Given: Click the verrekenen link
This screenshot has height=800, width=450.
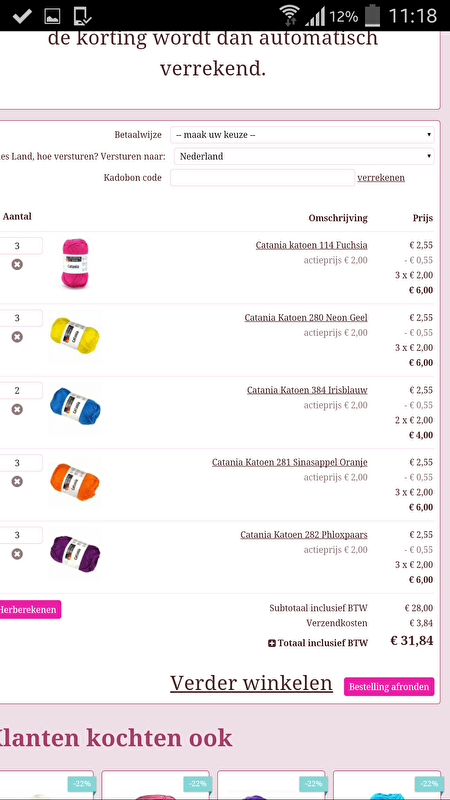Looking at the screenshot, I should tap(381, 178).
